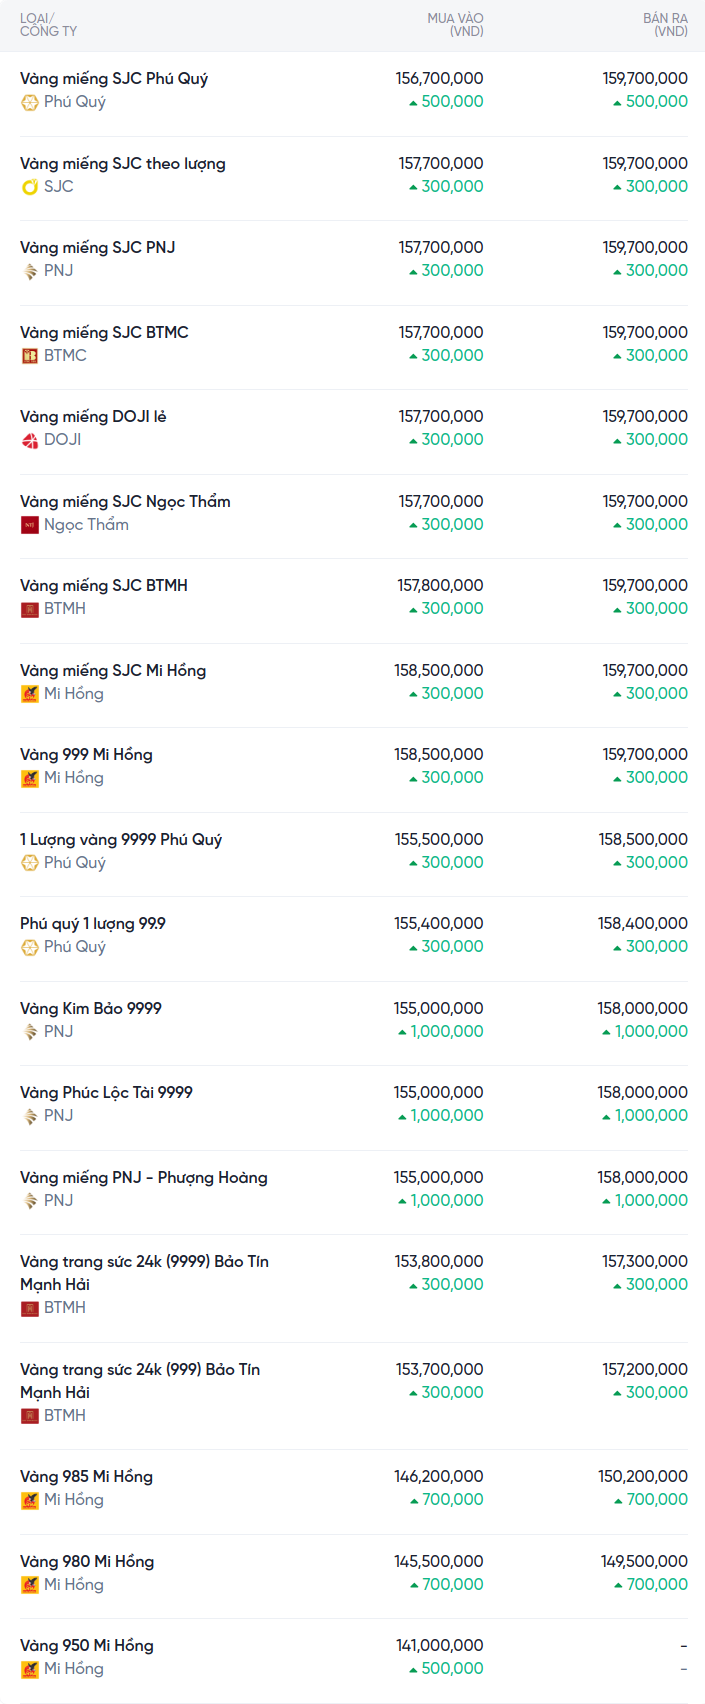Click the Mi Hồng logo under Vàng 999 Mi Hồng
The height and width of the screenshot is (1704, 705).
30,778
